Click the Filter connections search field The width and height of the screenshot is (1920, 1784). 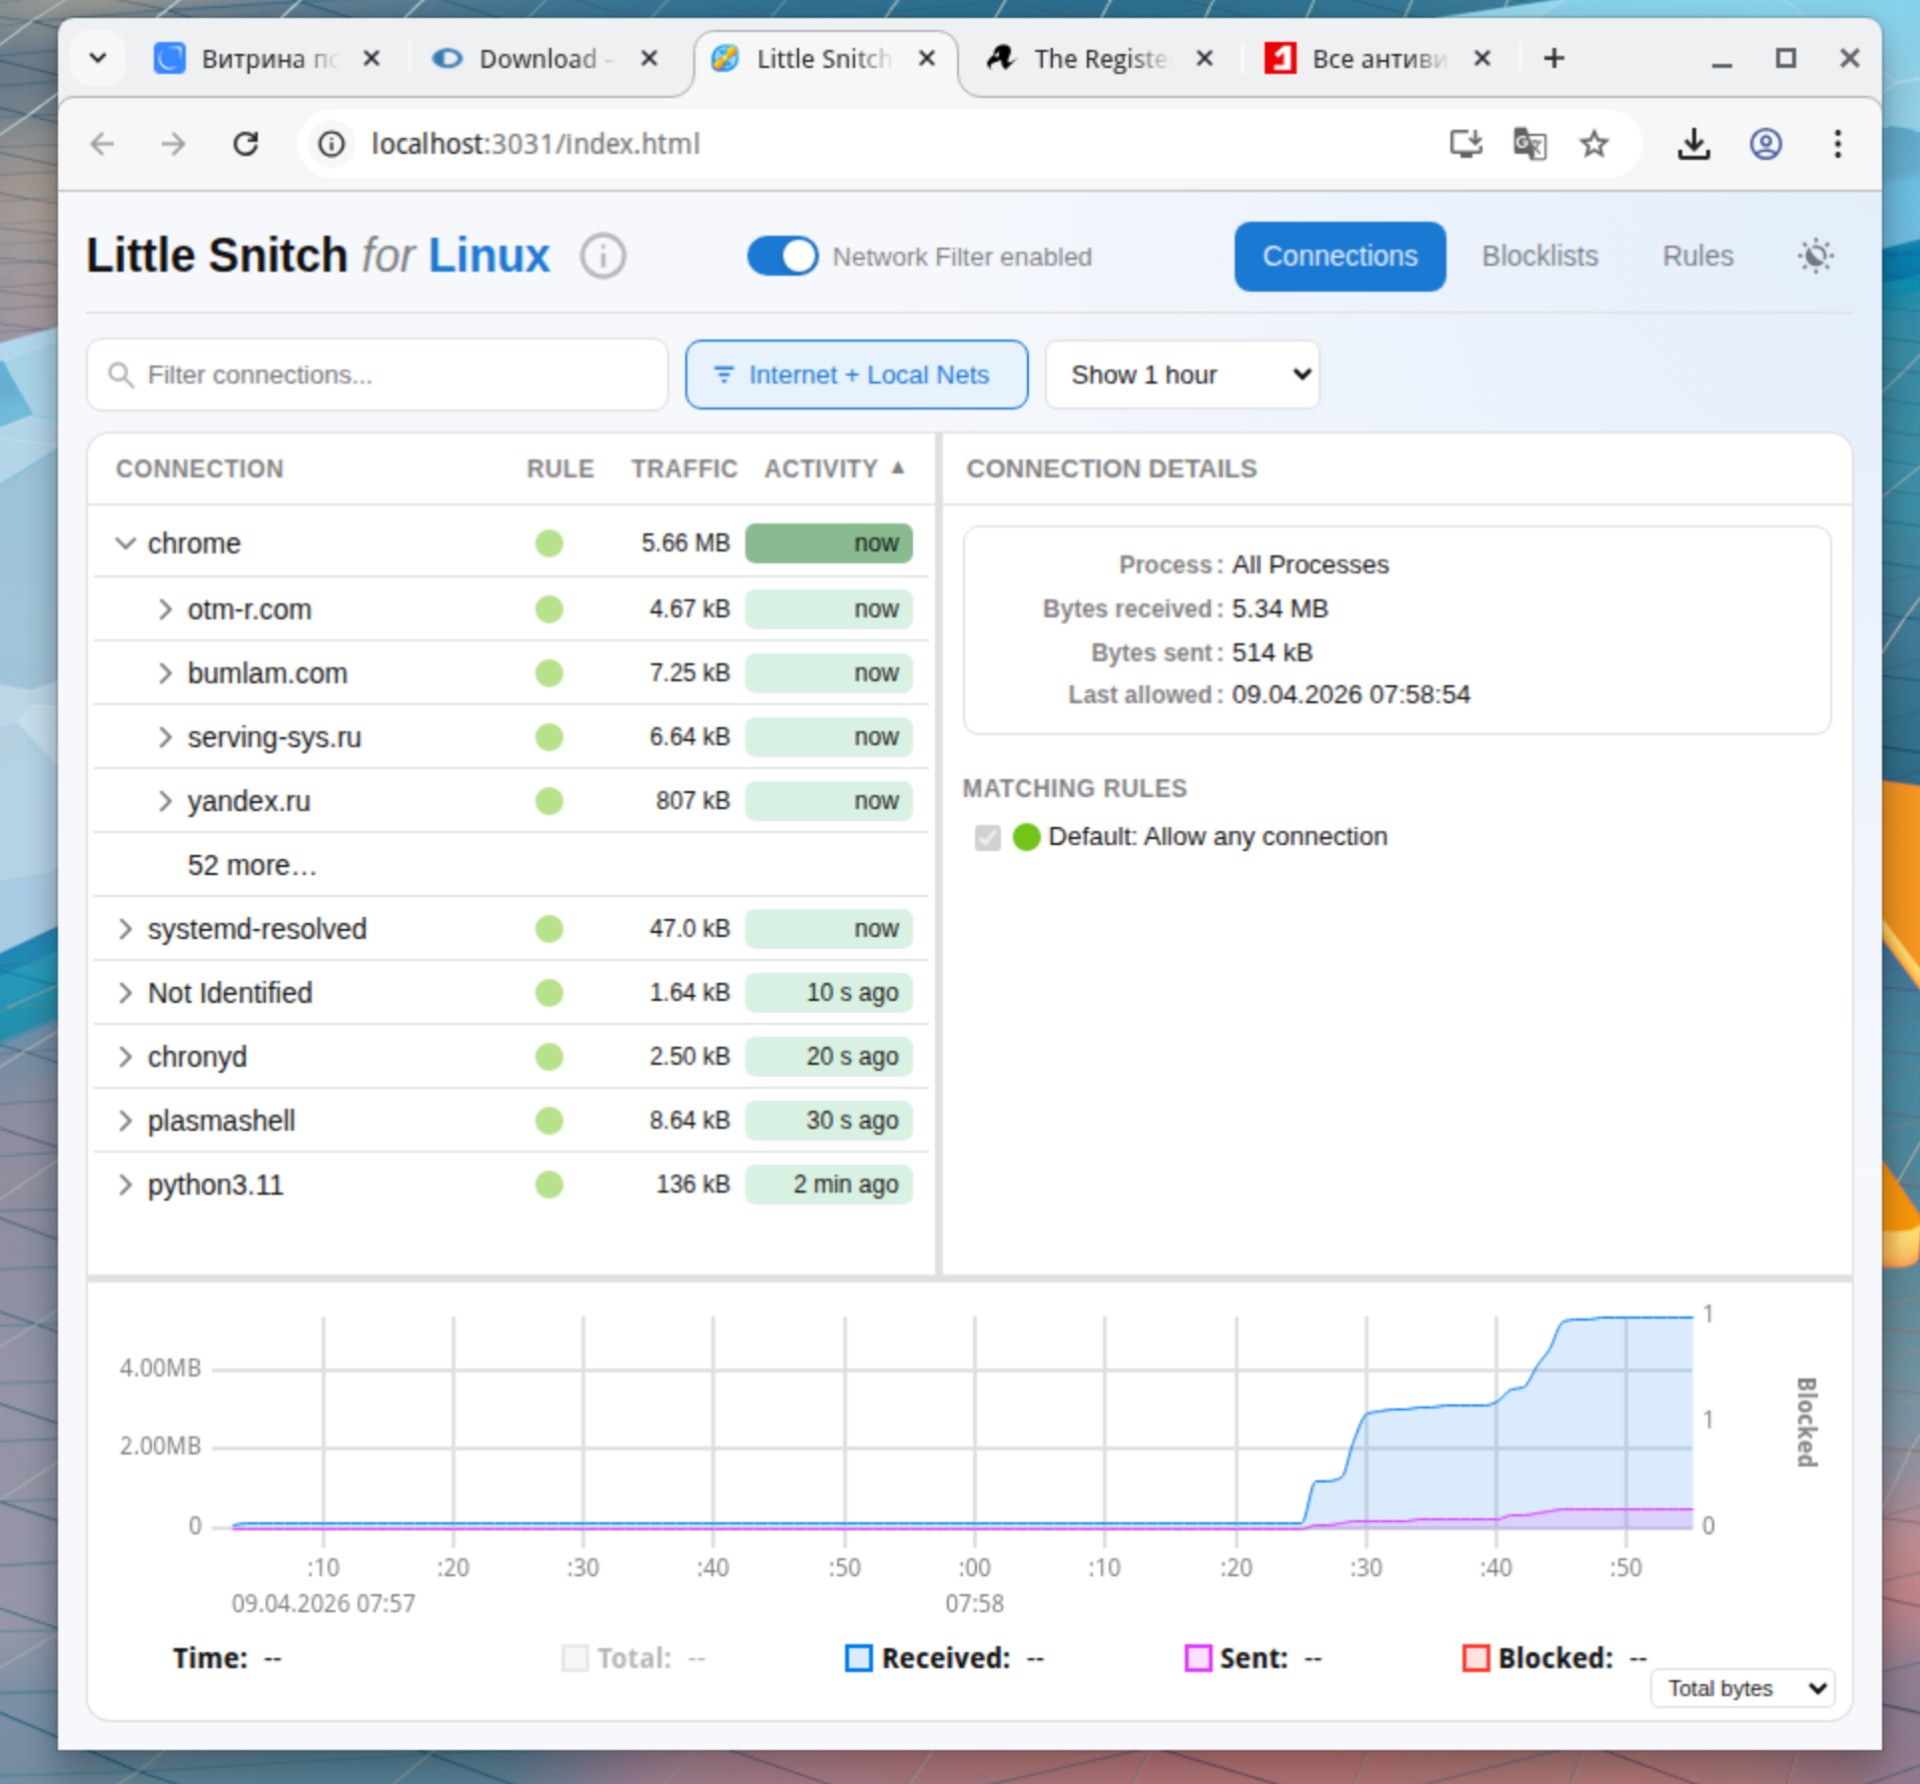pyautogui.click(x=390, y=375)
